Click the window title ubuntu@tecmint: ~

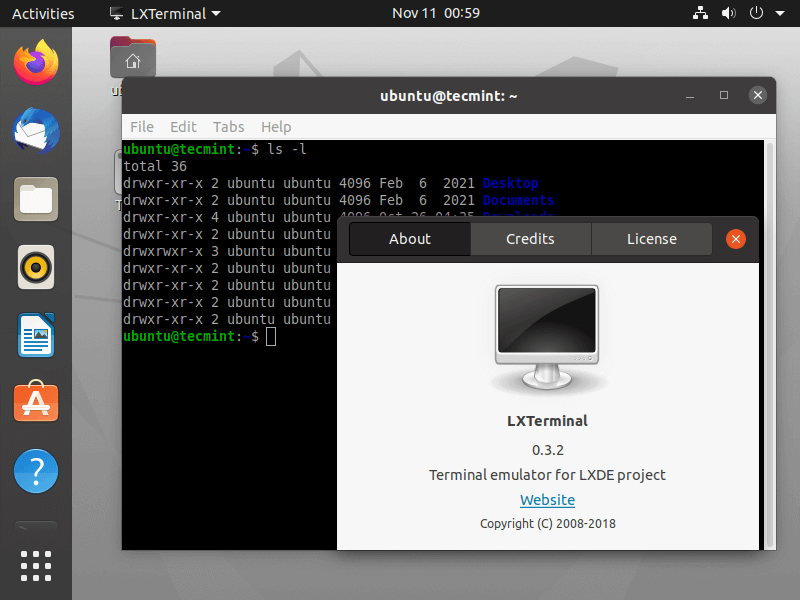coord(448,95)
